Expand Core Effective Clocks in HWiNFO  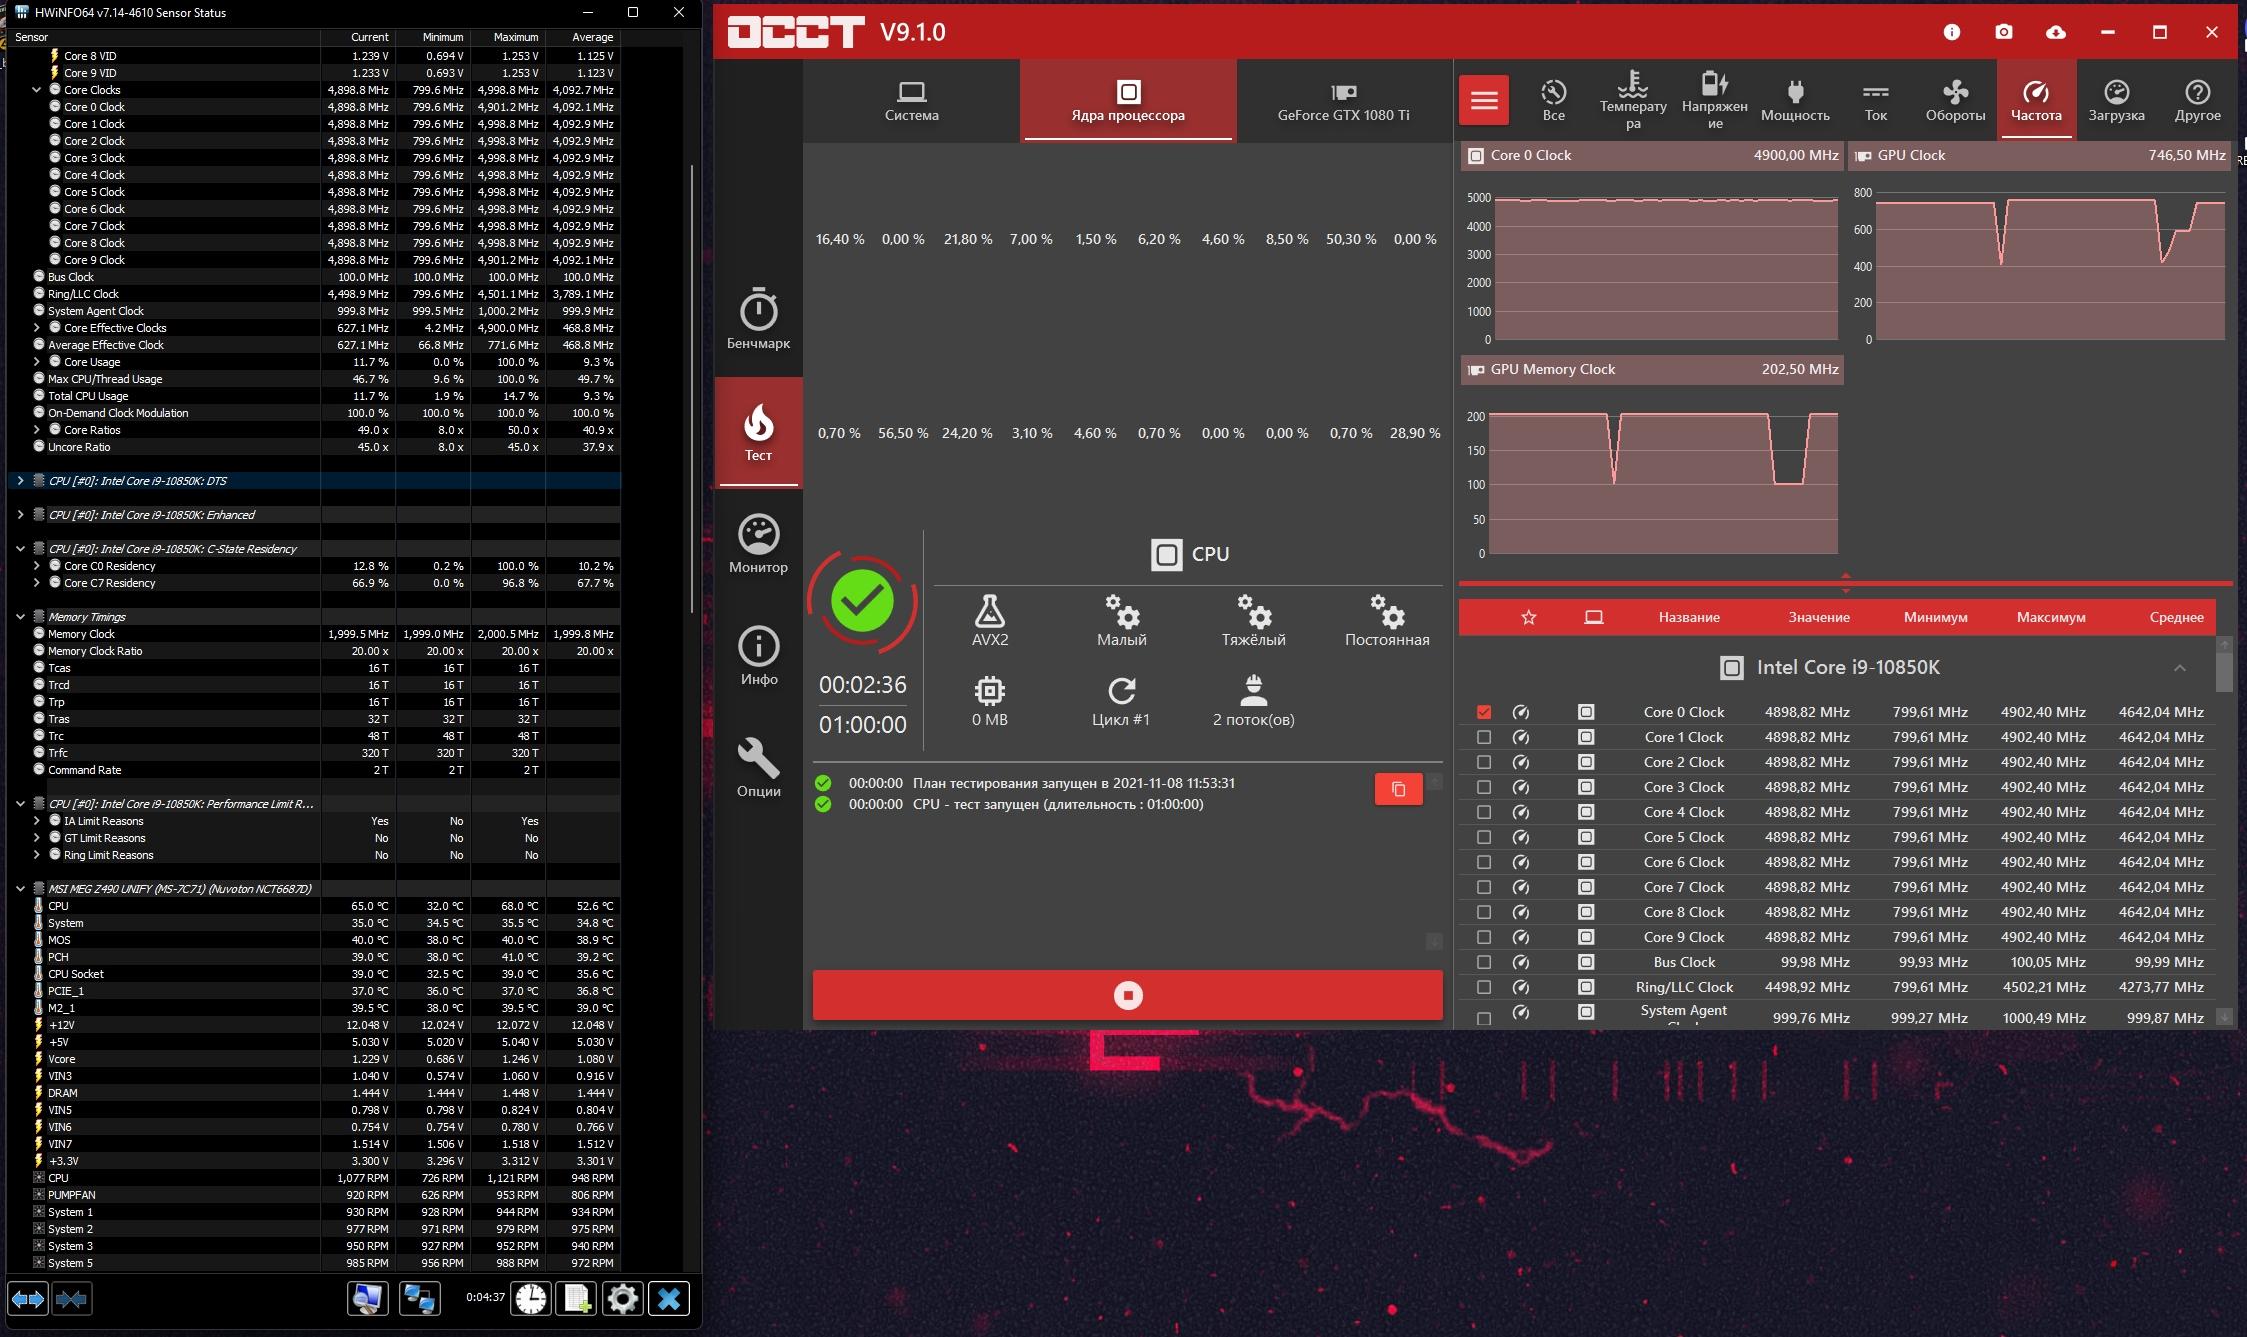pyautogui.click(x=37, y=328)
